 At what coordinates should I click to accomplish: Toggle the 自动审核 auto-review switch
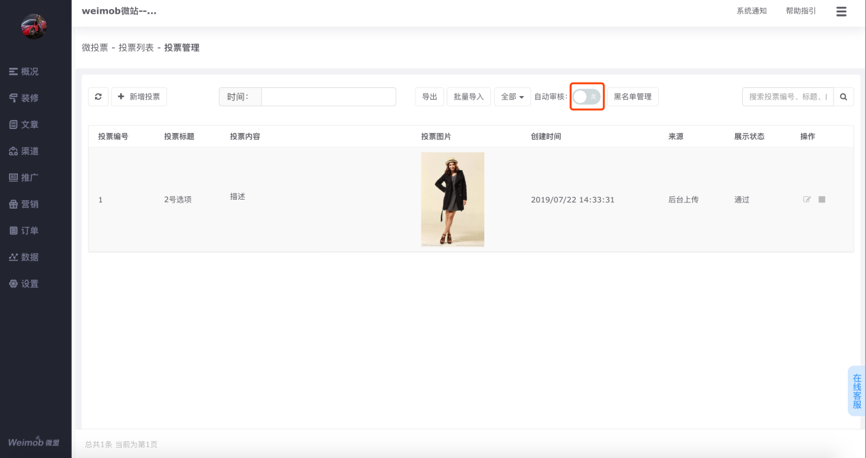pos(587,97)
